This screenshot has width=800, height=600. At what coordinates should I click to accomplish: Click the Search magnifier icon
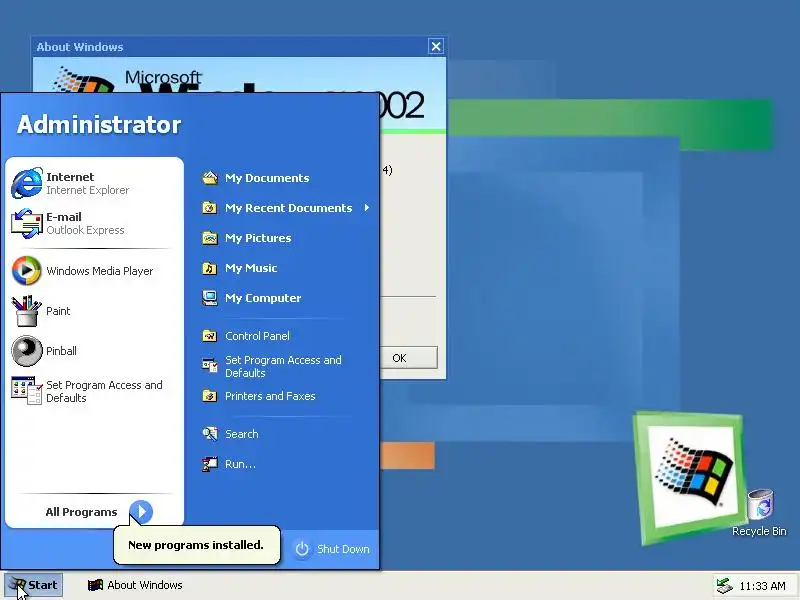click(x=210, y=434)
